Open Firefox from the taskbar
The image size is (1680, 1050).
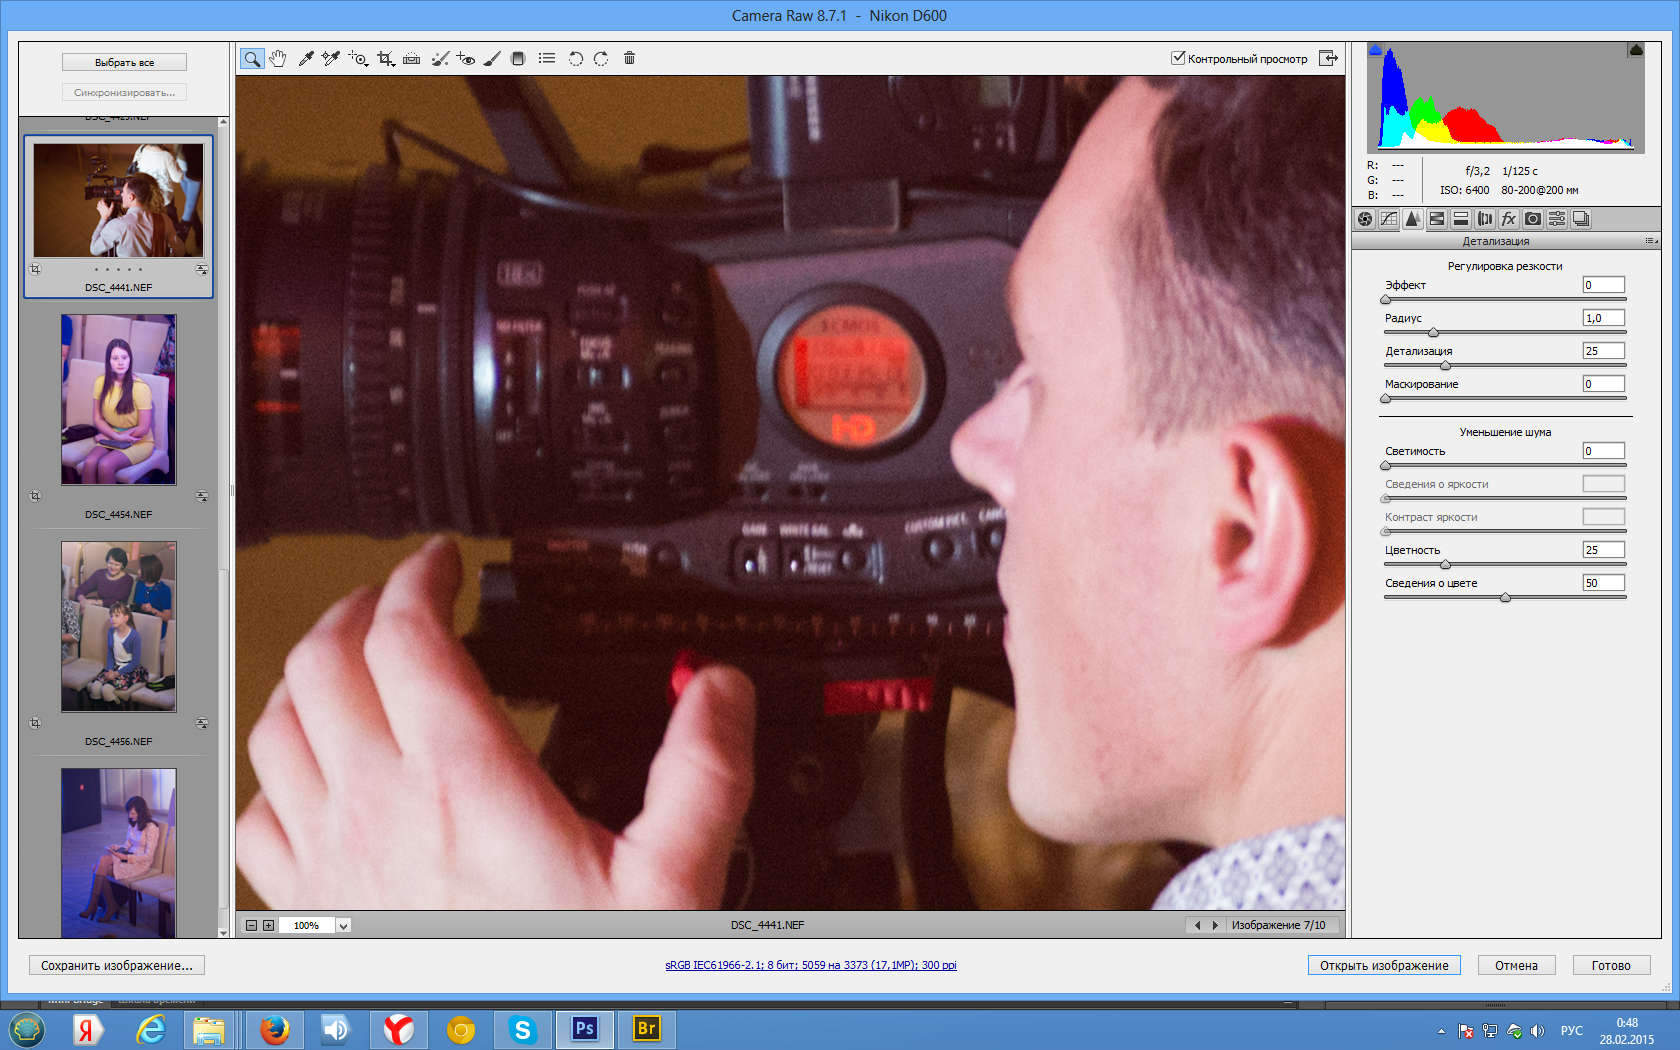pyautogui.click(x=274, y=1029)
